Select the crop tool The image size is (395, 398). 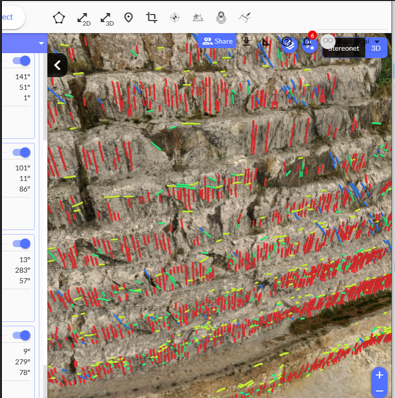tap(152, 17)
